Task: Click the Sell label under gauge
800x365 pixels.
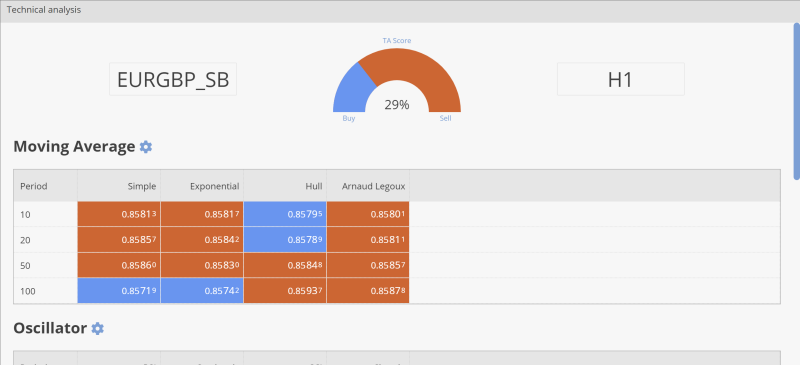Action: point(445,118)
